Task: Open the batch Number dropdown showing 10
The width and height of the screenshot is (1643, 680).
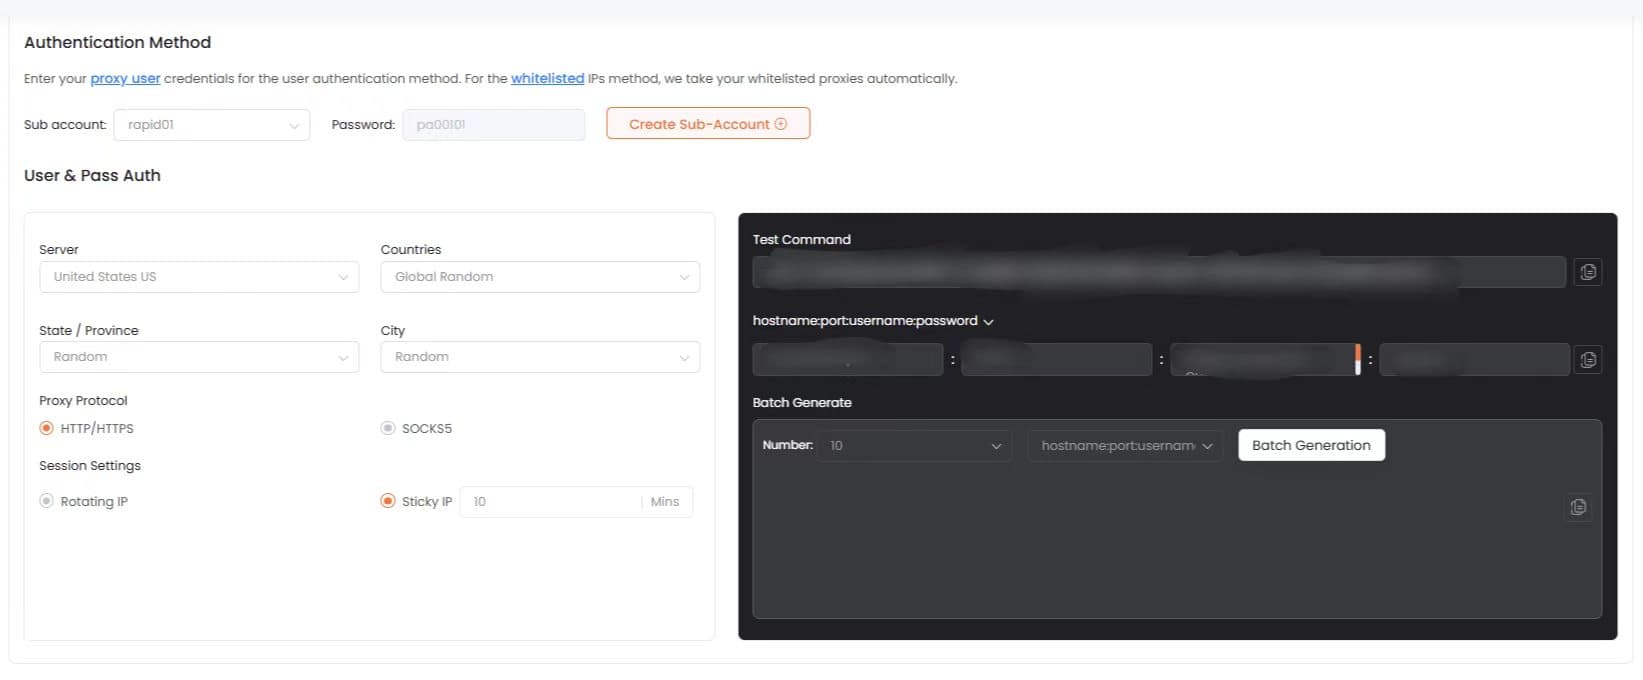Action: click(x=915, y=445)
